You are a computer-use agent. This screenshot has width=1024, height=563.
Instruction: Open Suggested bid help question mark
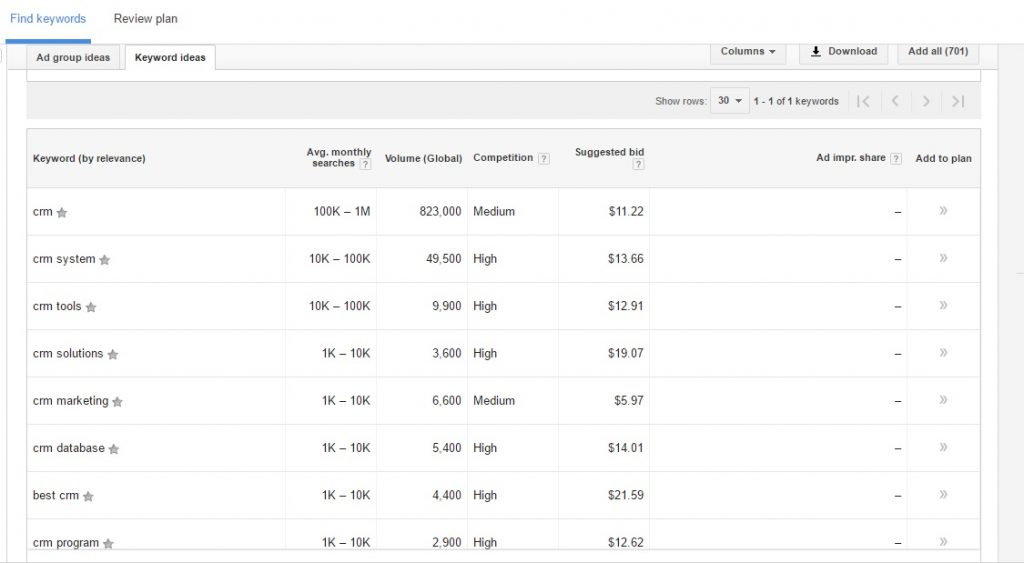(638, 164)
